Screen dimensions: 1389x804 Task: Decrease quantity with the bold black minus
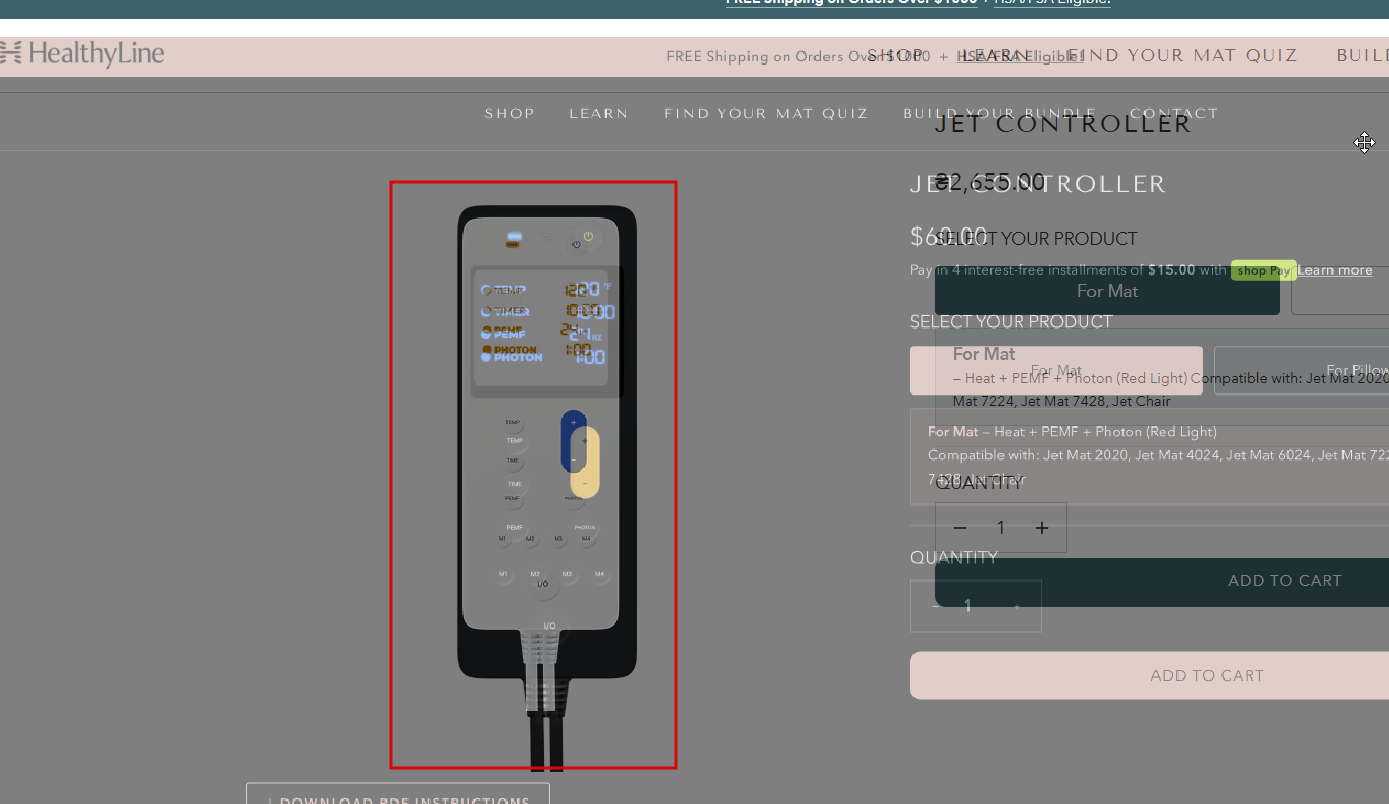(x=960, y=528)
